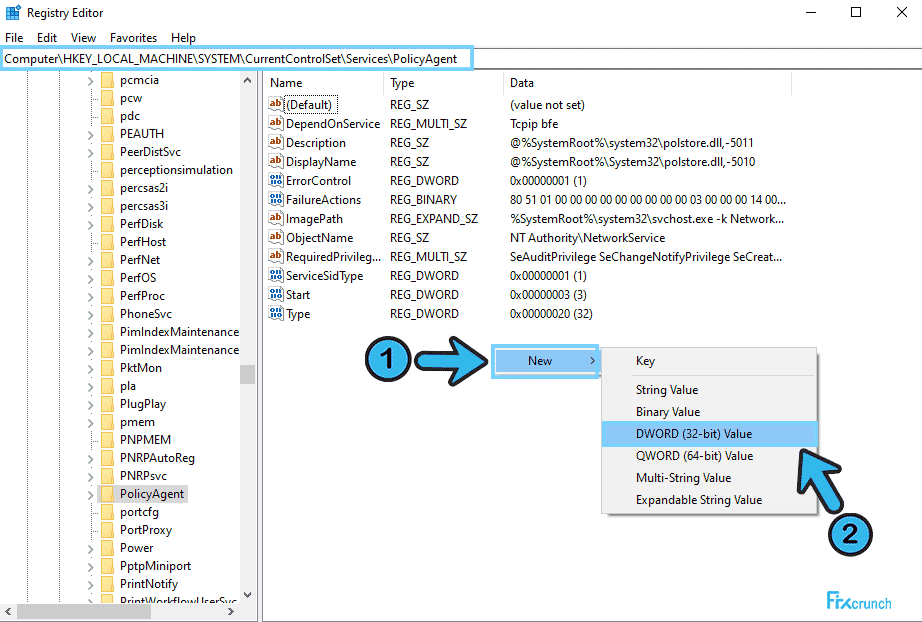Viewport: 922px width, 622px height.
Task: Expand the PeerDistSvc tree node
Action: (x=91, y=152)
